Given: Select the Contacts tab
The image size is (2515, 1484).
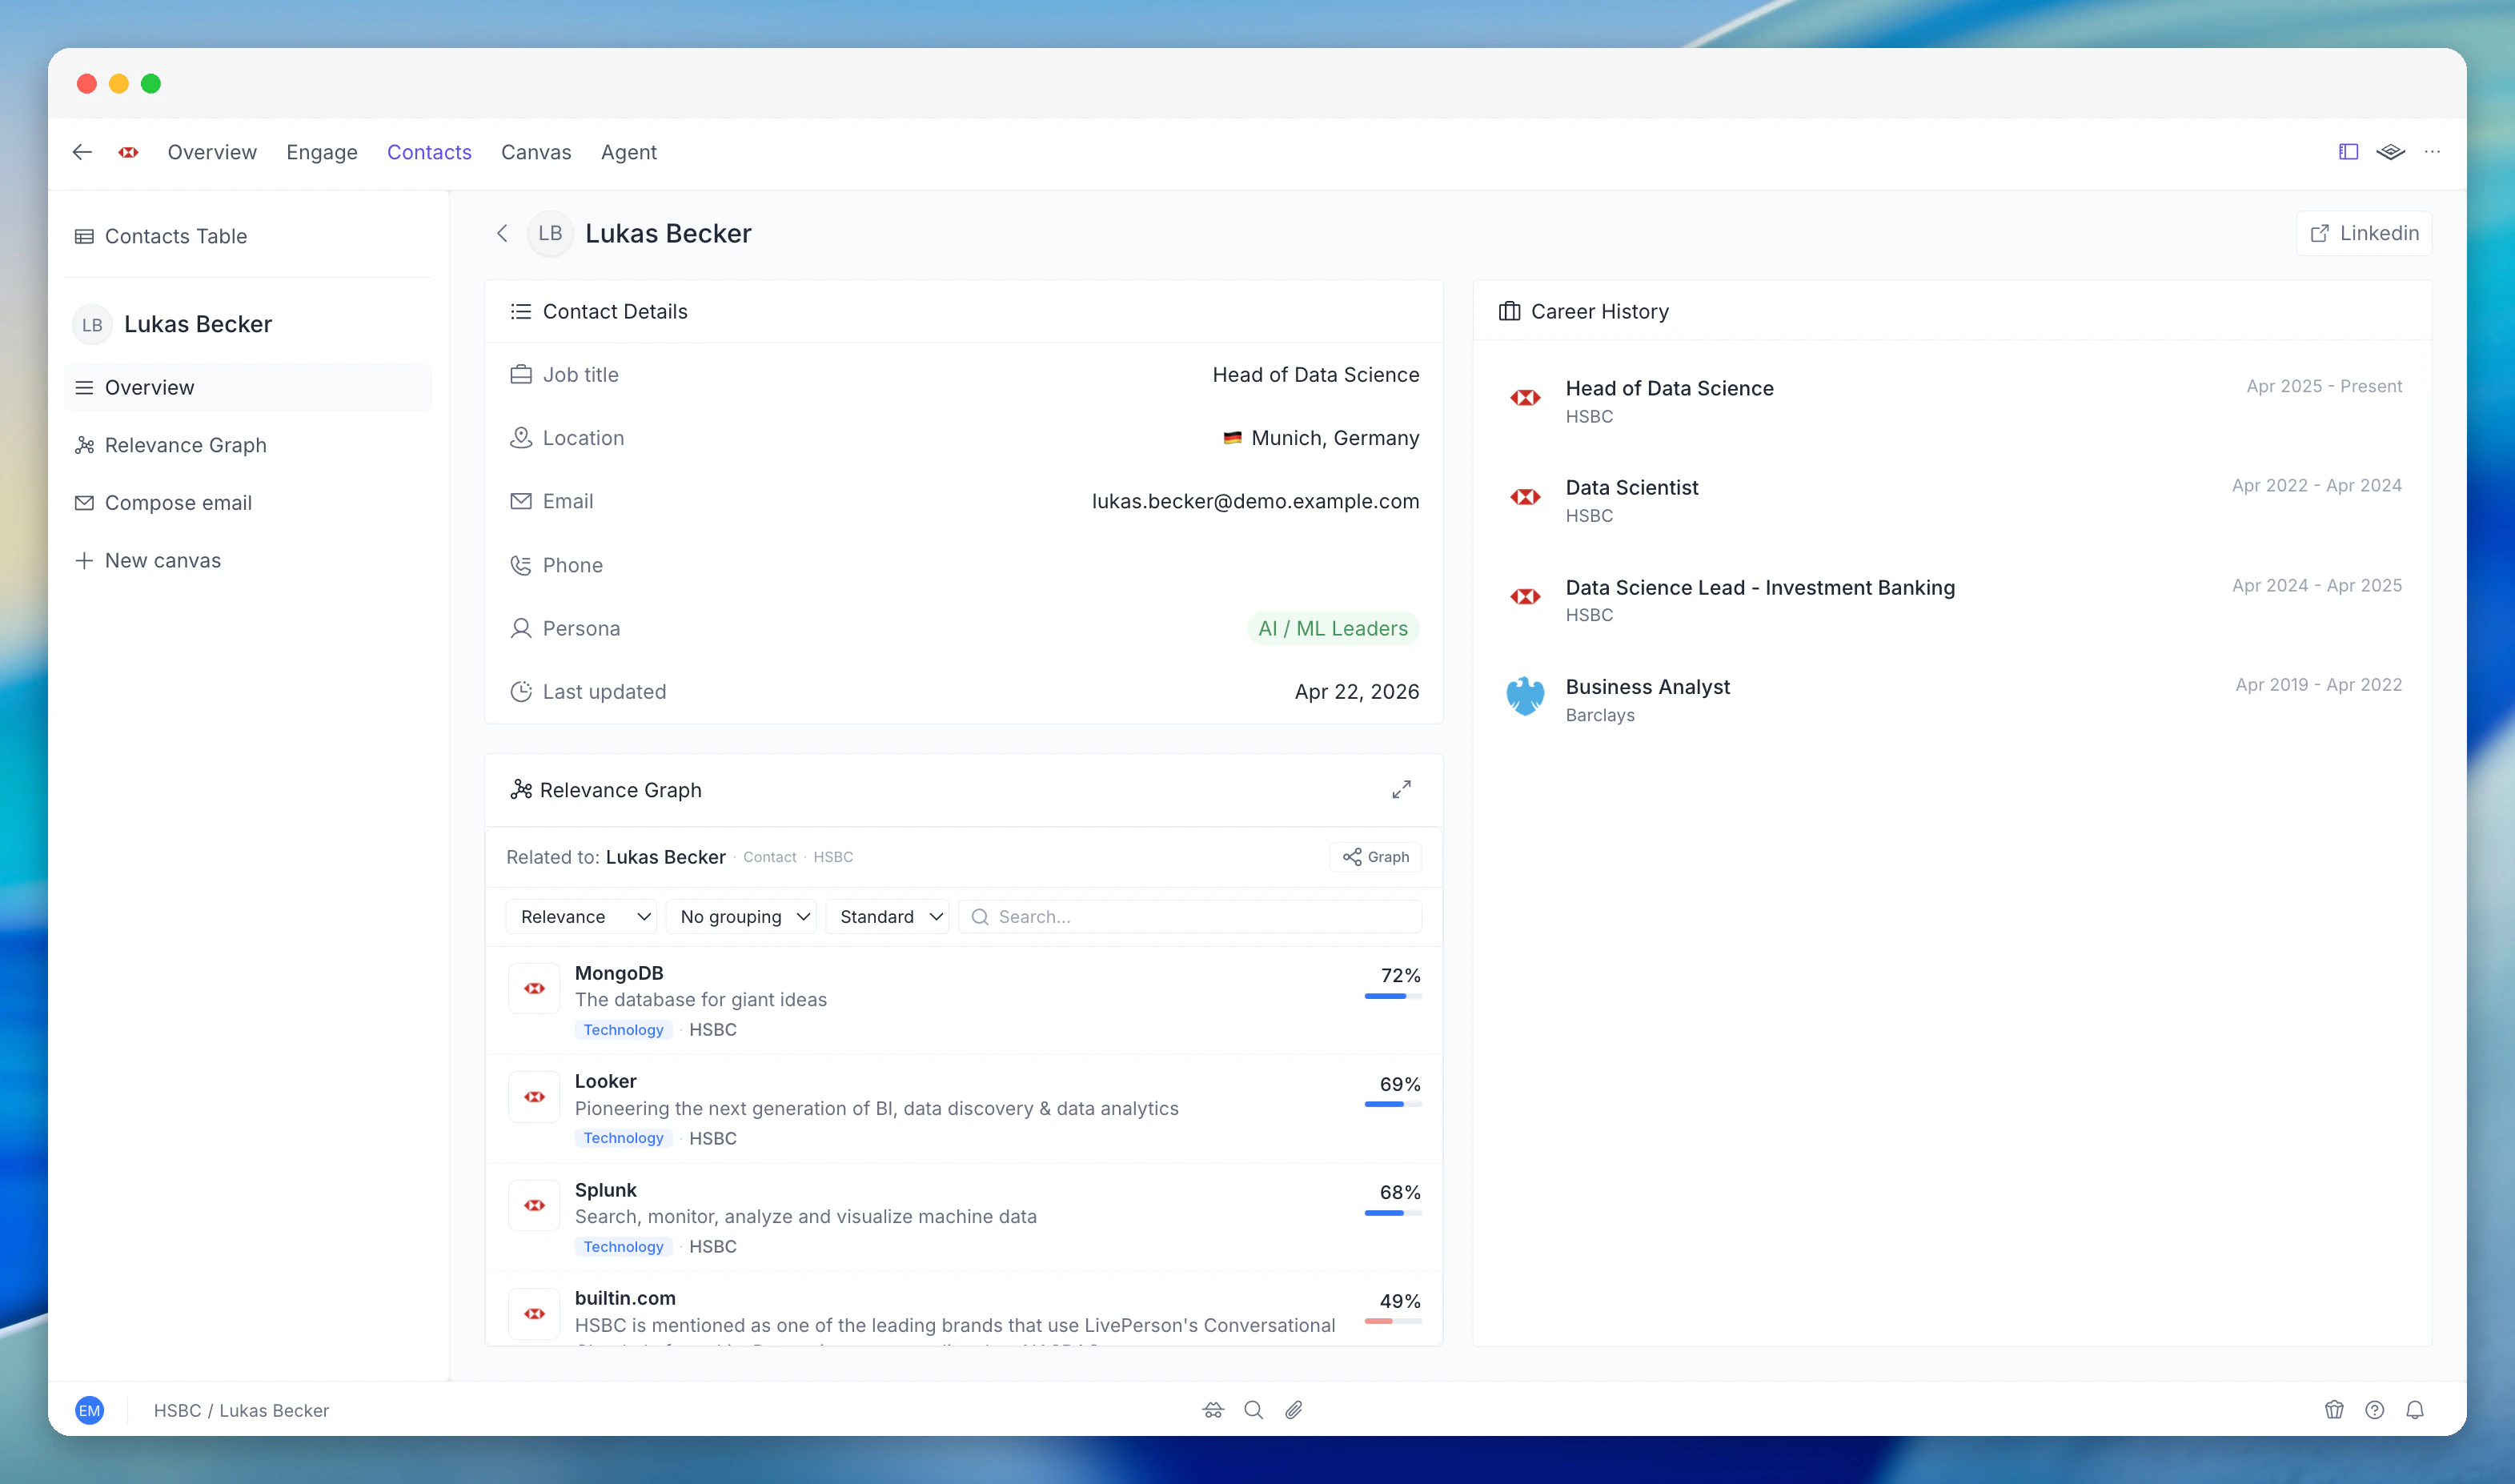Looking at the screenshot, I should (429, 152).
